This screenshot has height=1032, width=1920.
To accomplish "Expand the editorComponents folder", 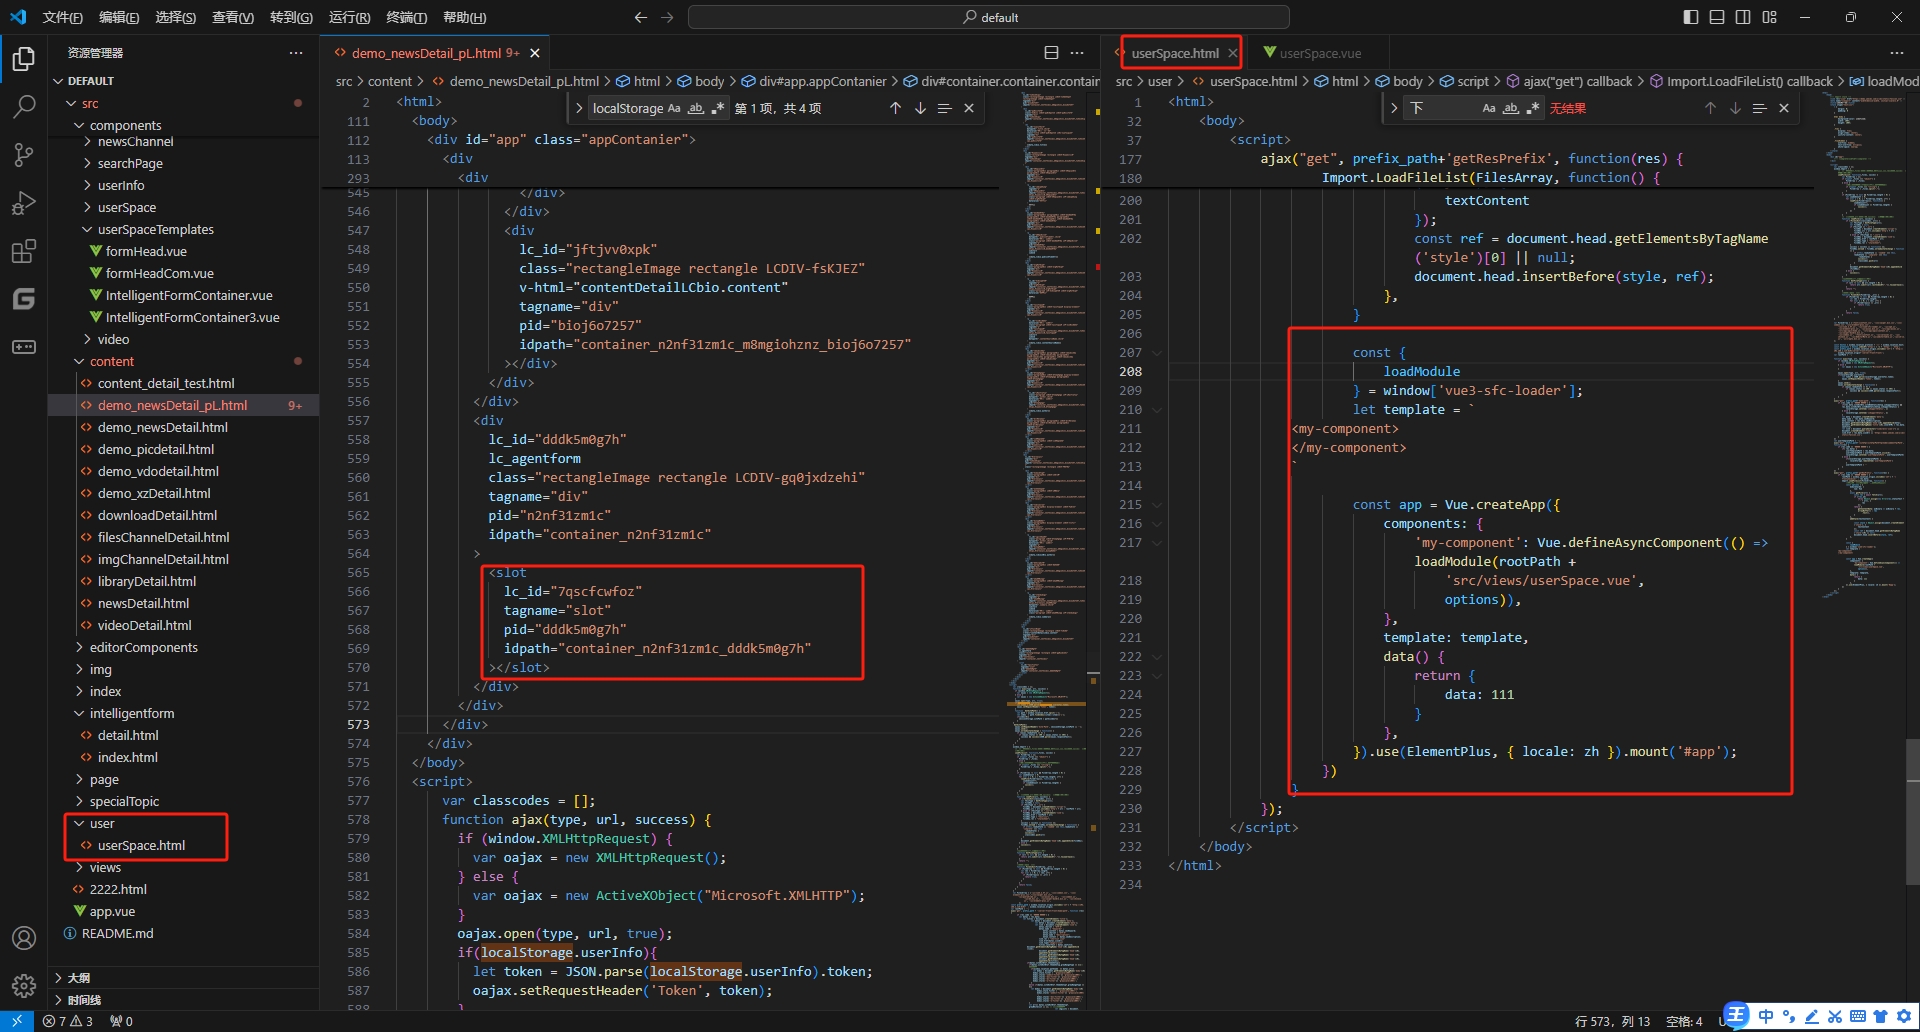I will [143, 647].
